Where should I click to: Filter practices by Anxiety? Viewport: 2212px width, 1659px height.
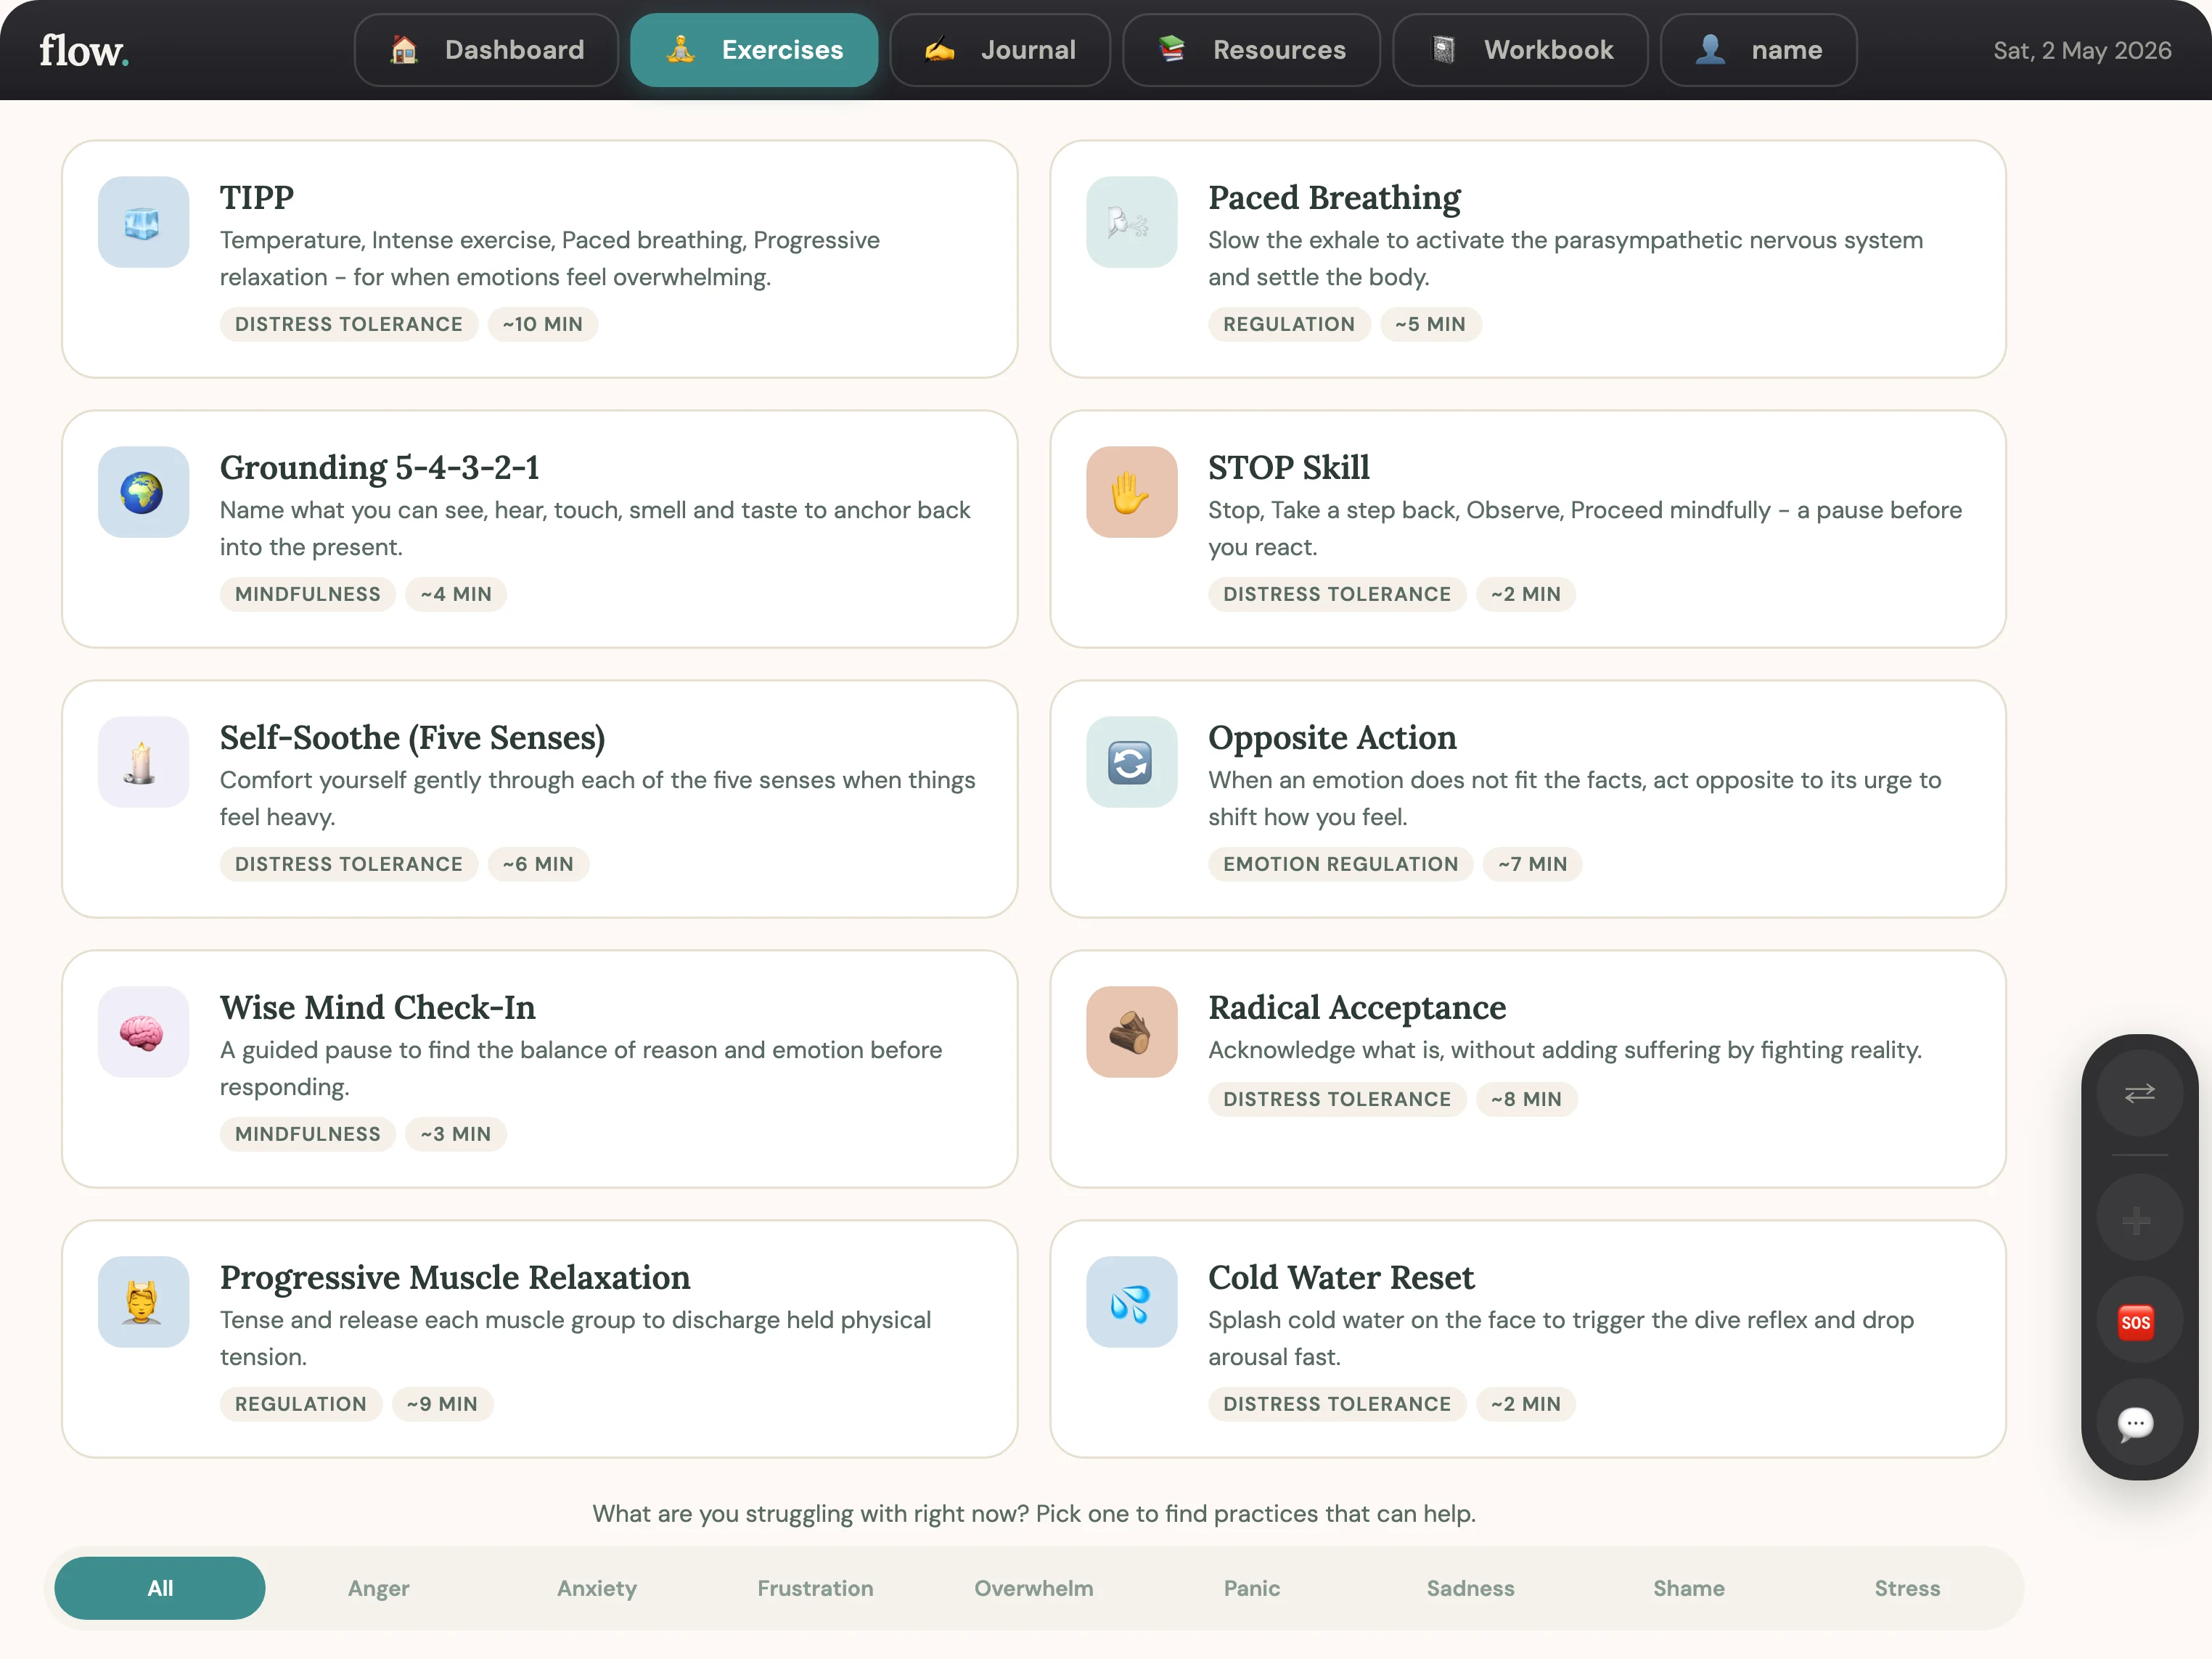(x=597, y=1588)
